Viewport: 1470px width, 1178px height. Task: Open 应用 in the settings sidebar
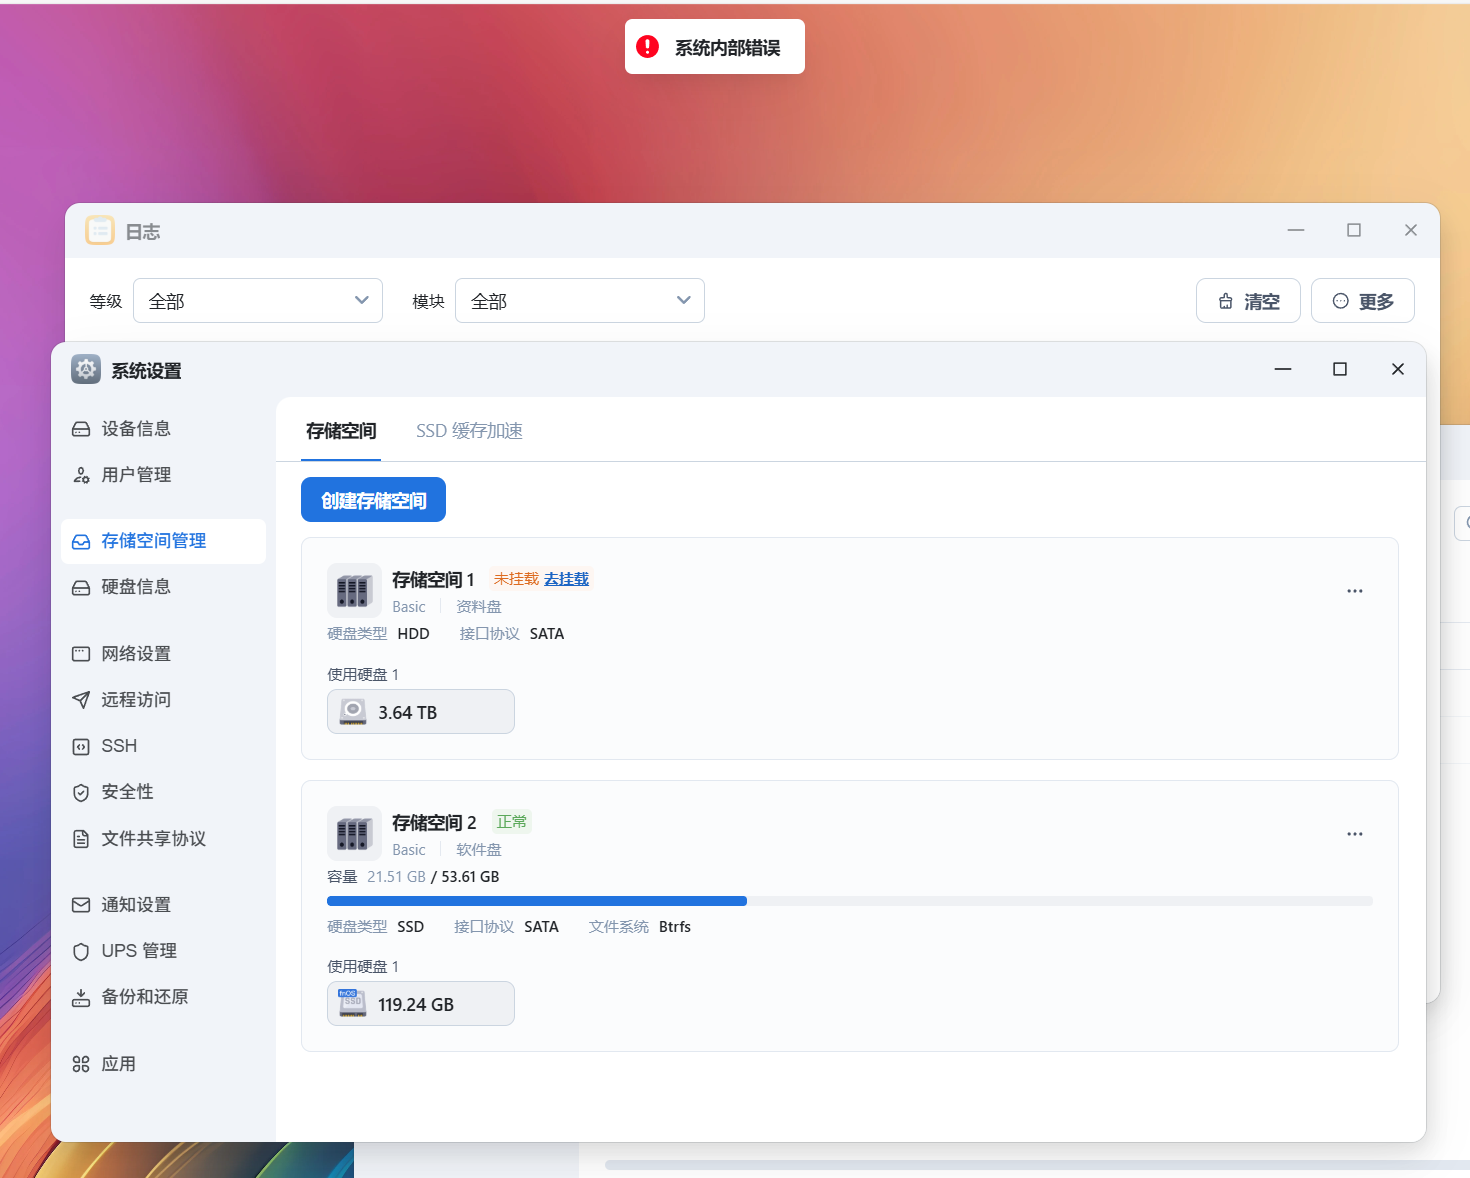point(163,1064)
